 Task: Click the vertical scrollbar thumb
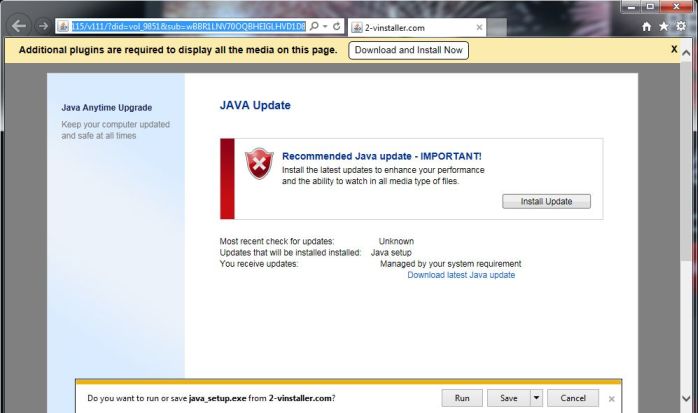[686, 162]
